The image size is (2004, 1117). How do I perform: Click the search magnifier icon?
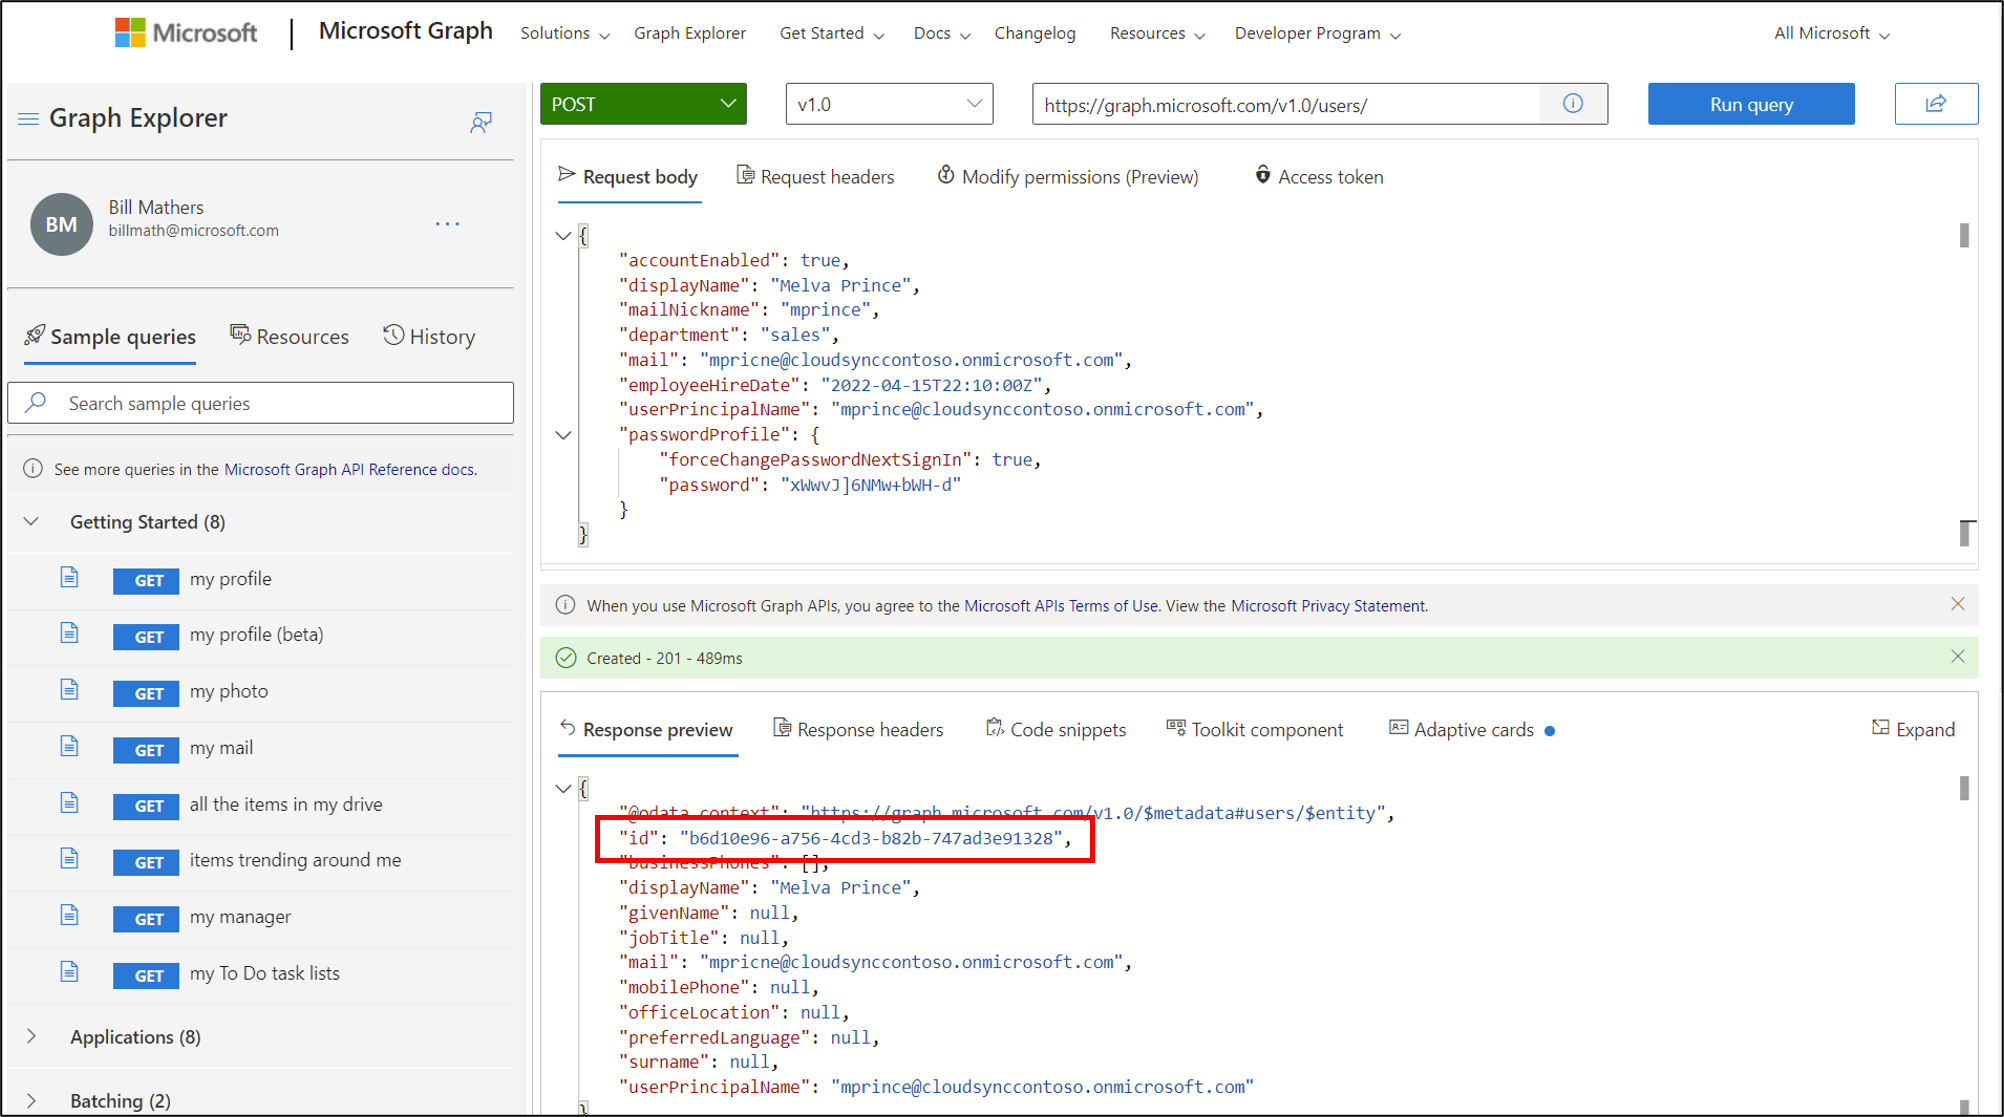pos(36,402)
